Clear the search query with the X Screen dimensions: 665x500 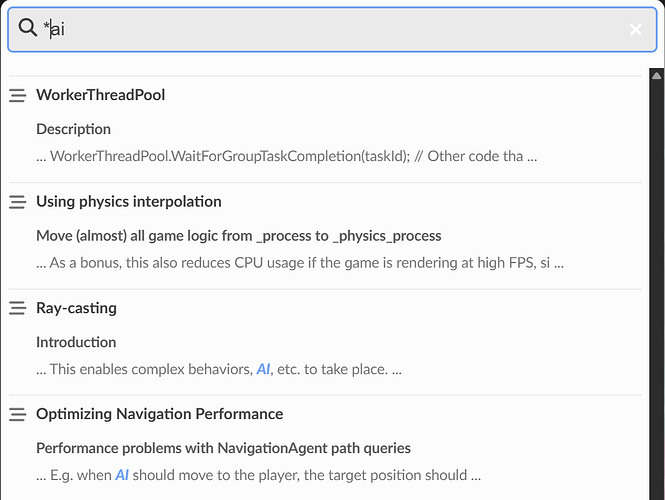pos(636,30)
